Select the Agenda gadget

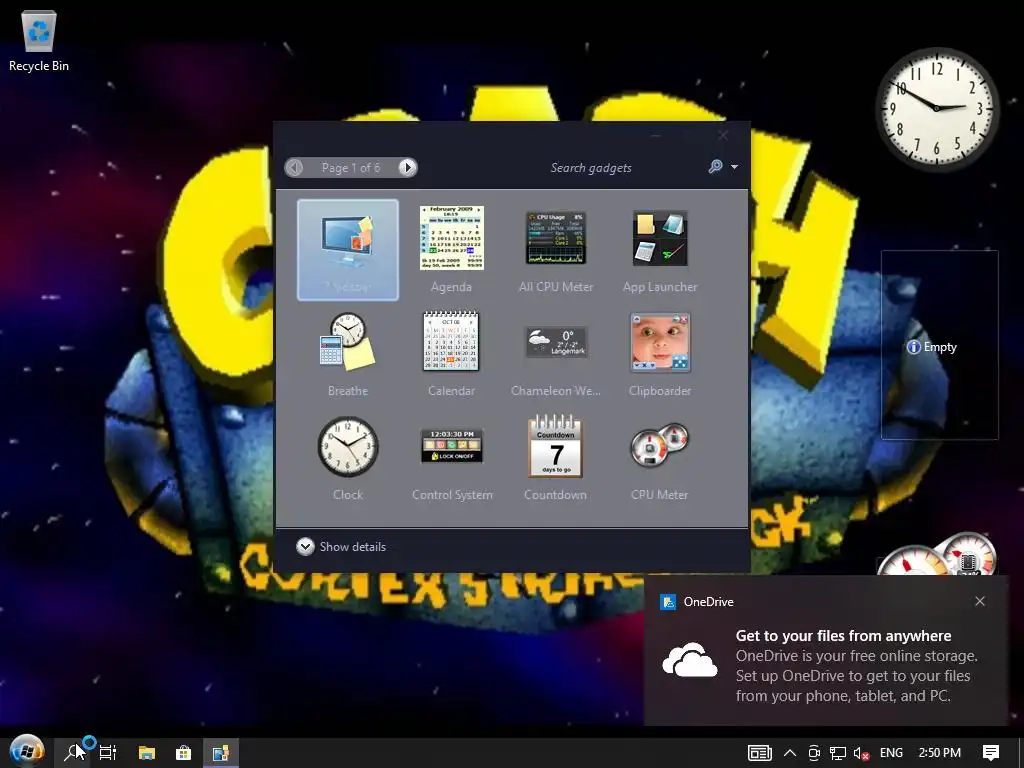pyautogui.click(x=451, y=249)
